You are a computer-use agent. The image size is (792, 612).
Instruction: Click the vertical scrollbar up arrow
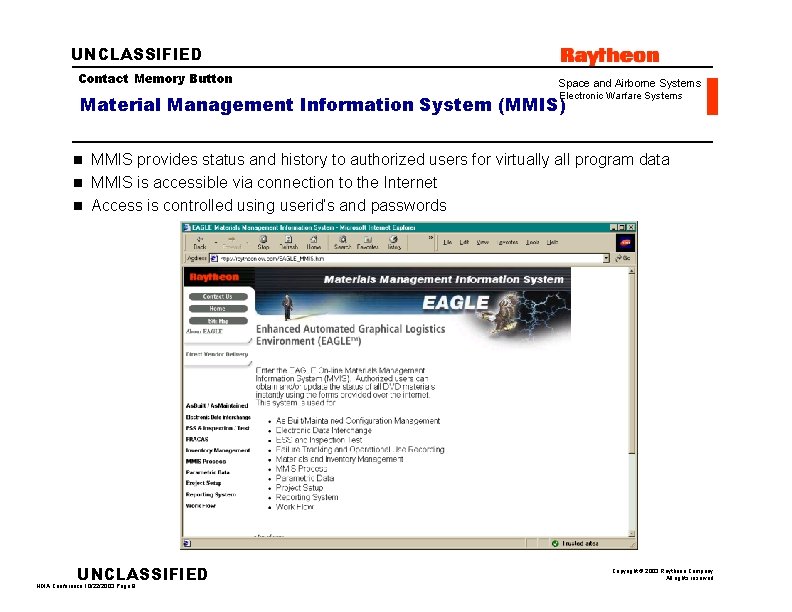[x=631, y=272]
